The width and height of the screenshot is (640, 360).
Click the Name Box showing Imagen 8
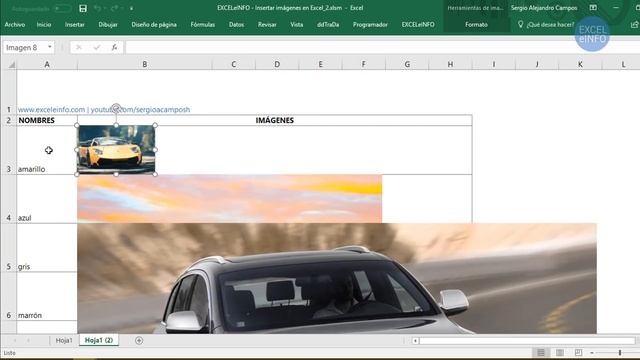pyautogui.click(x=24, y=47)
